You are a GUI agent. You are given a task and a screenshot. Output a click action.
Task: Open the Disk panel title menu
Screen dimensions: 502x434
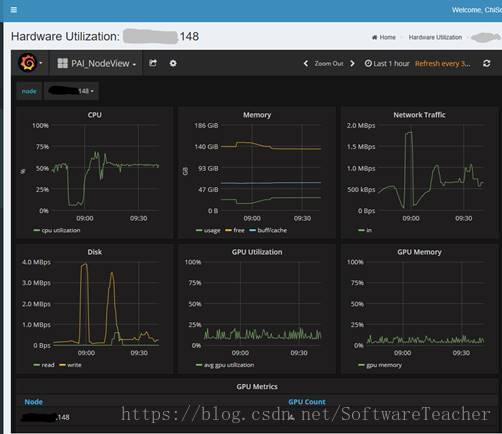tap(95, 252)
